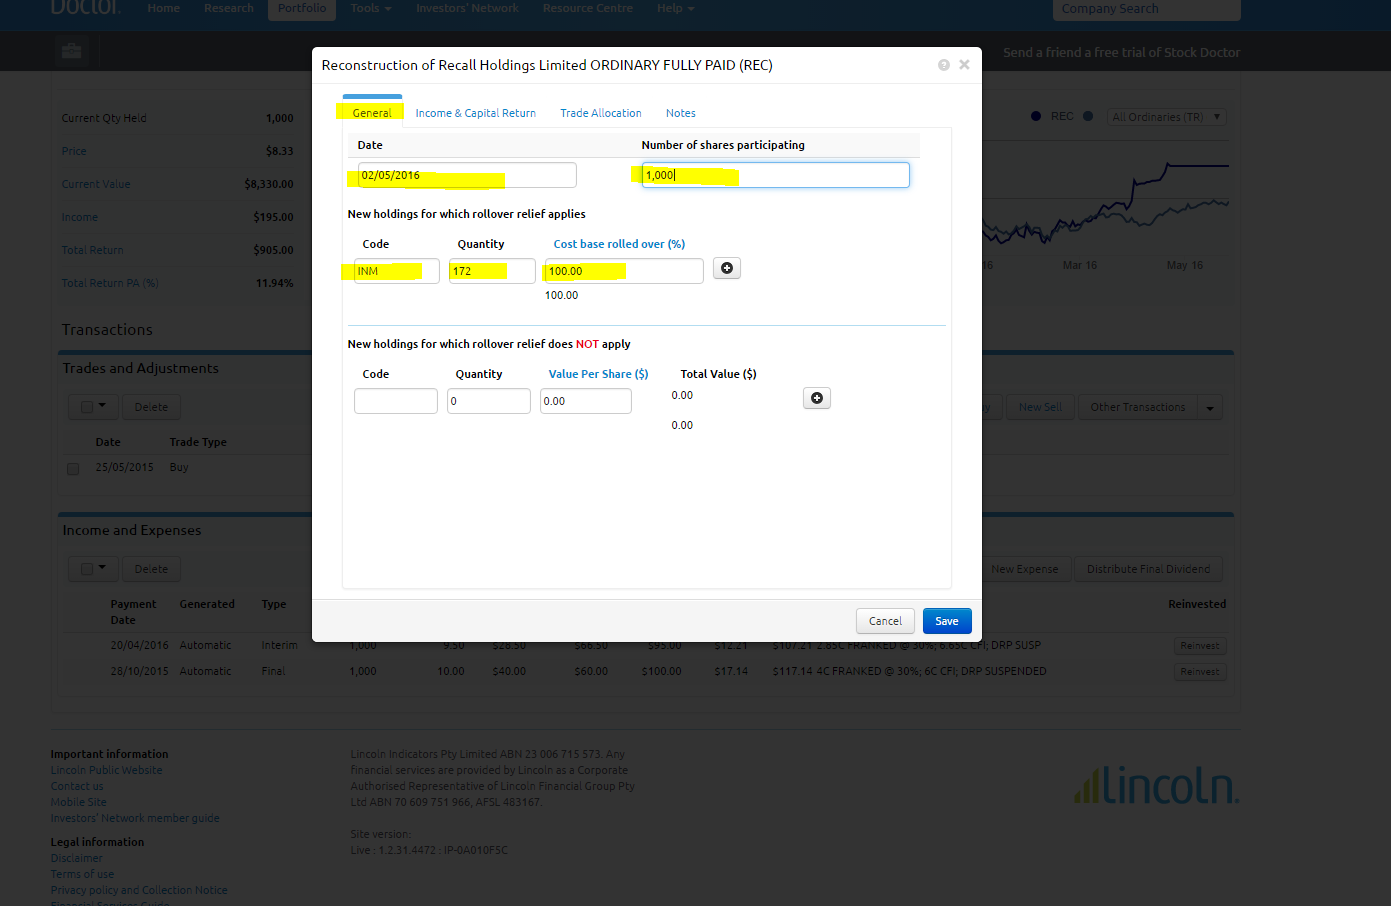Click the Other Transactions button
Screen dimensions: 1391x906
[1137, 407]
